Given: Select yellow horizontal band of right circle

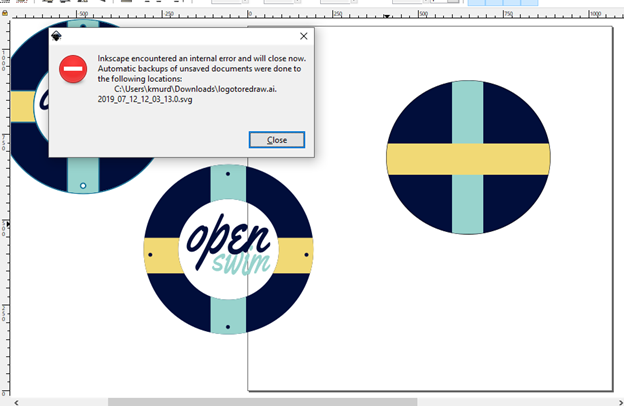Looking at the screenshot, I should [x=420, y=158].
